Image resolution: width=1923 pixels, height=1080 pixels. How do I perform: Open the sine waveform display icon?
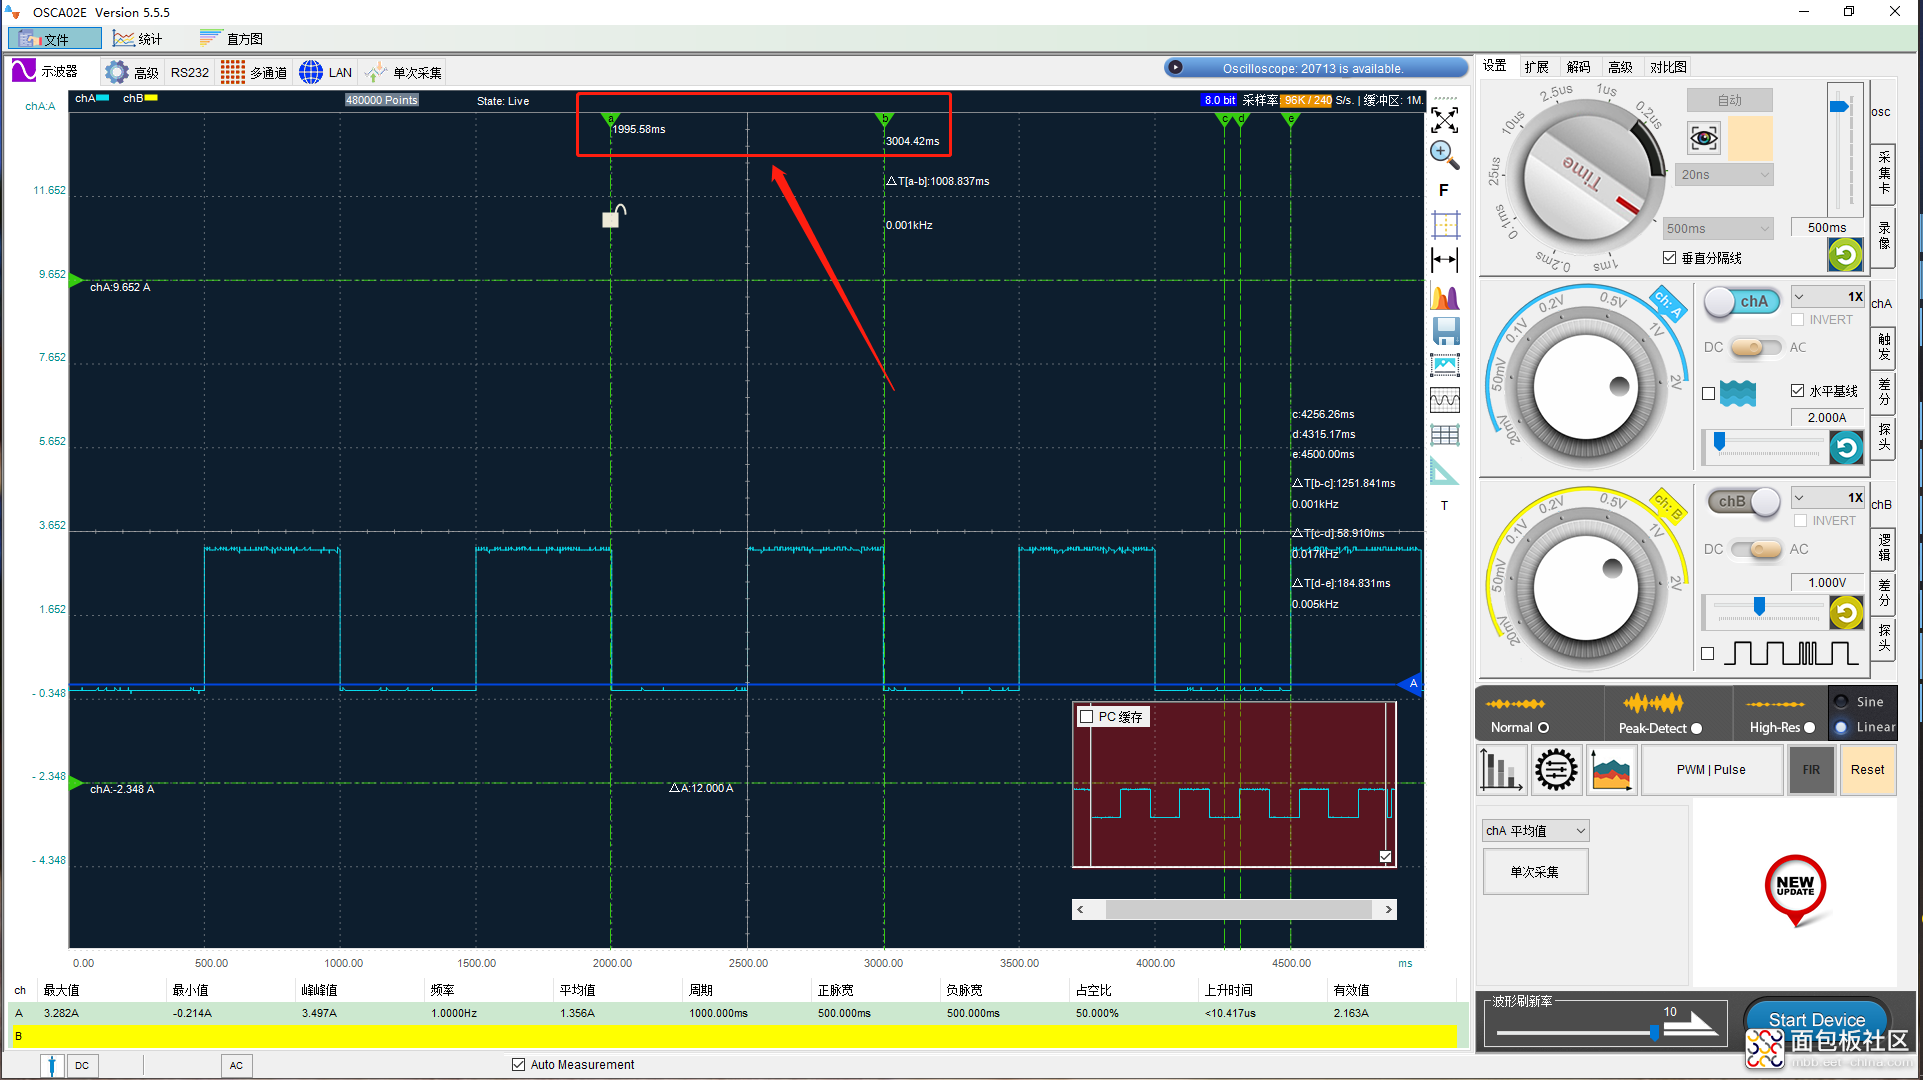[1445, 400]
